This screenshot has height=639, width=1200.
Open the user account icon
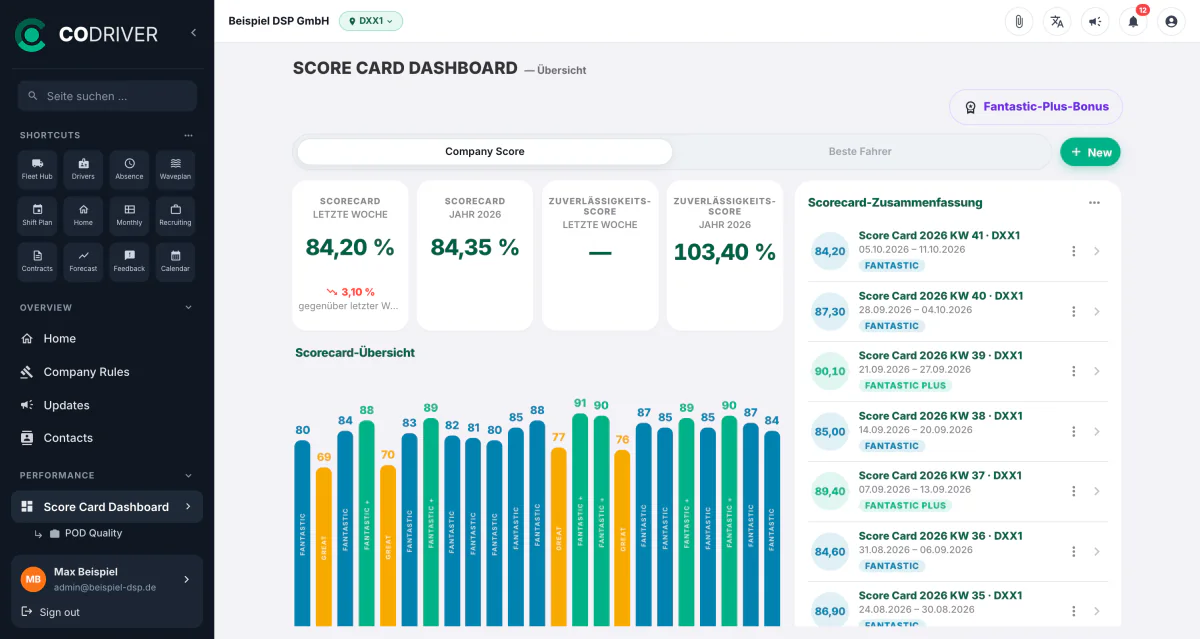pos(1171,21)
